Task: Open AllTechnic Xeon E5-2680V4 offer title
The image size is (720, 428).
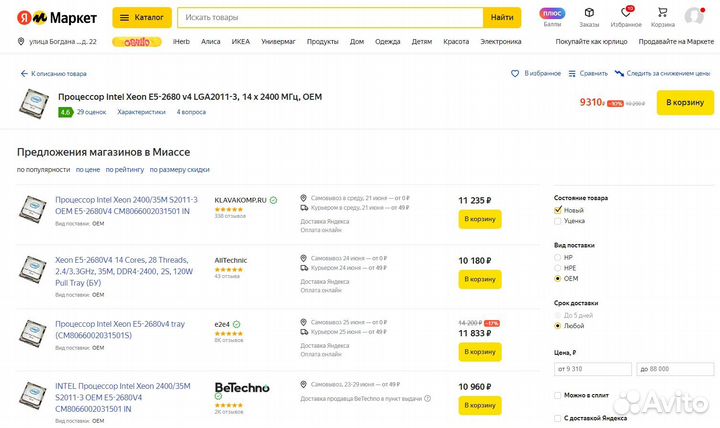Action: (124, 271)
